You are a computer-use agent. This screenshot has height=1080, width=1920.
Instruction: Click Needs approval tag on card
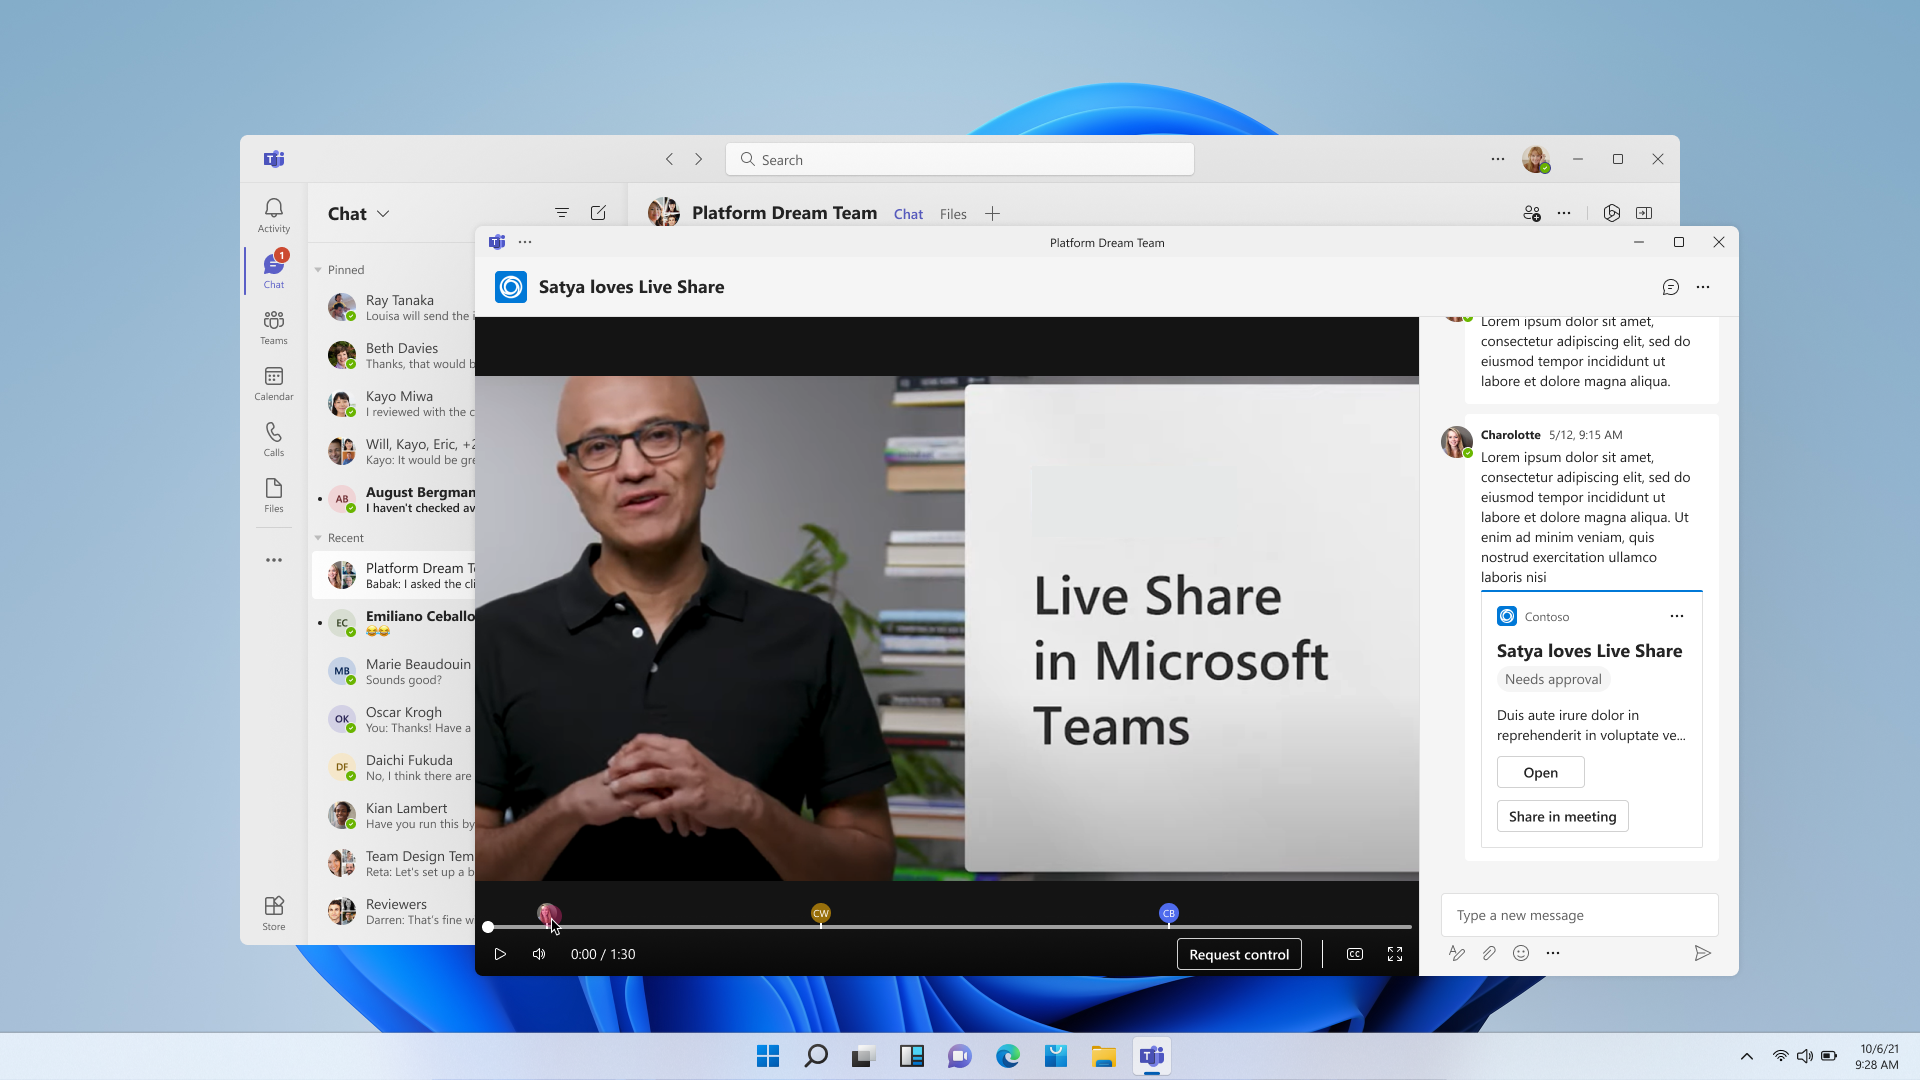(1553, 679)
